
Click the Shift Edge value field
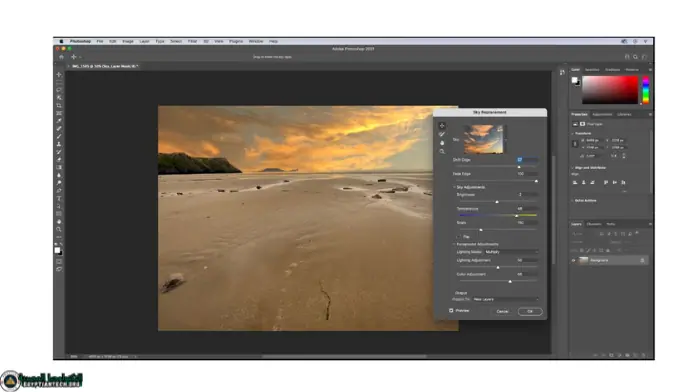pyautogui.click(x=527, y=160)
